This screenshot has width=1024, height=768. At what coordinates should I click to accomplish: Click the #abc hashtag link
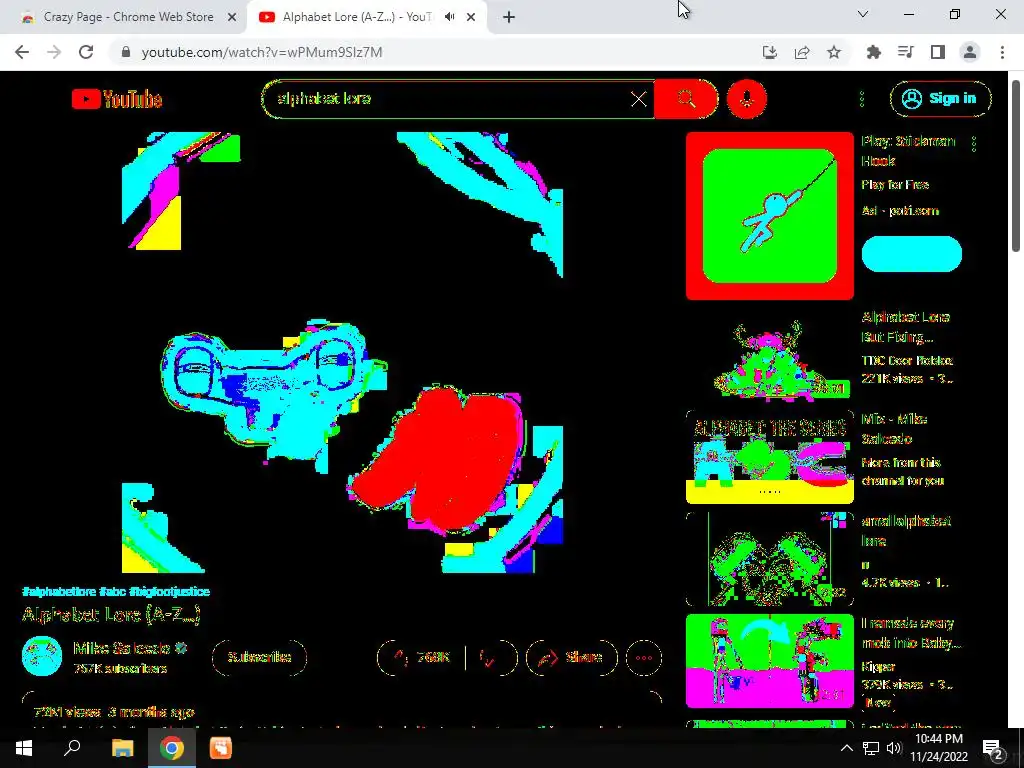tap(112, 592)
